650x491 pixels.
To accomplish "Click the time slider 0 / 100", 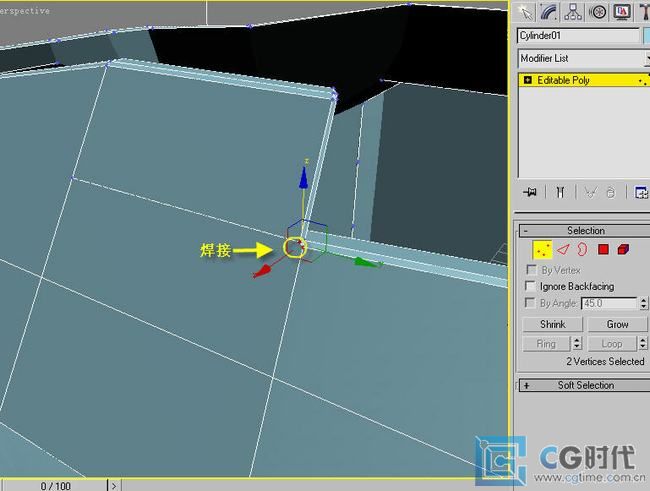I will point(55,486).
